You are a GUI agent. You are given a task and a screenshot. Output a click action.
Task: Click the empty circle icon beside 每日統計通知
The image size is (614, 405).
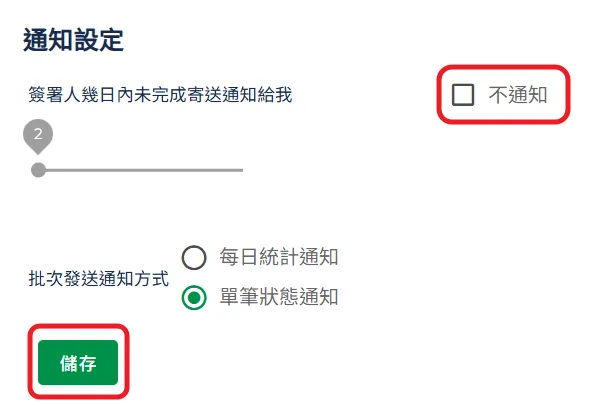click(194, 257)
